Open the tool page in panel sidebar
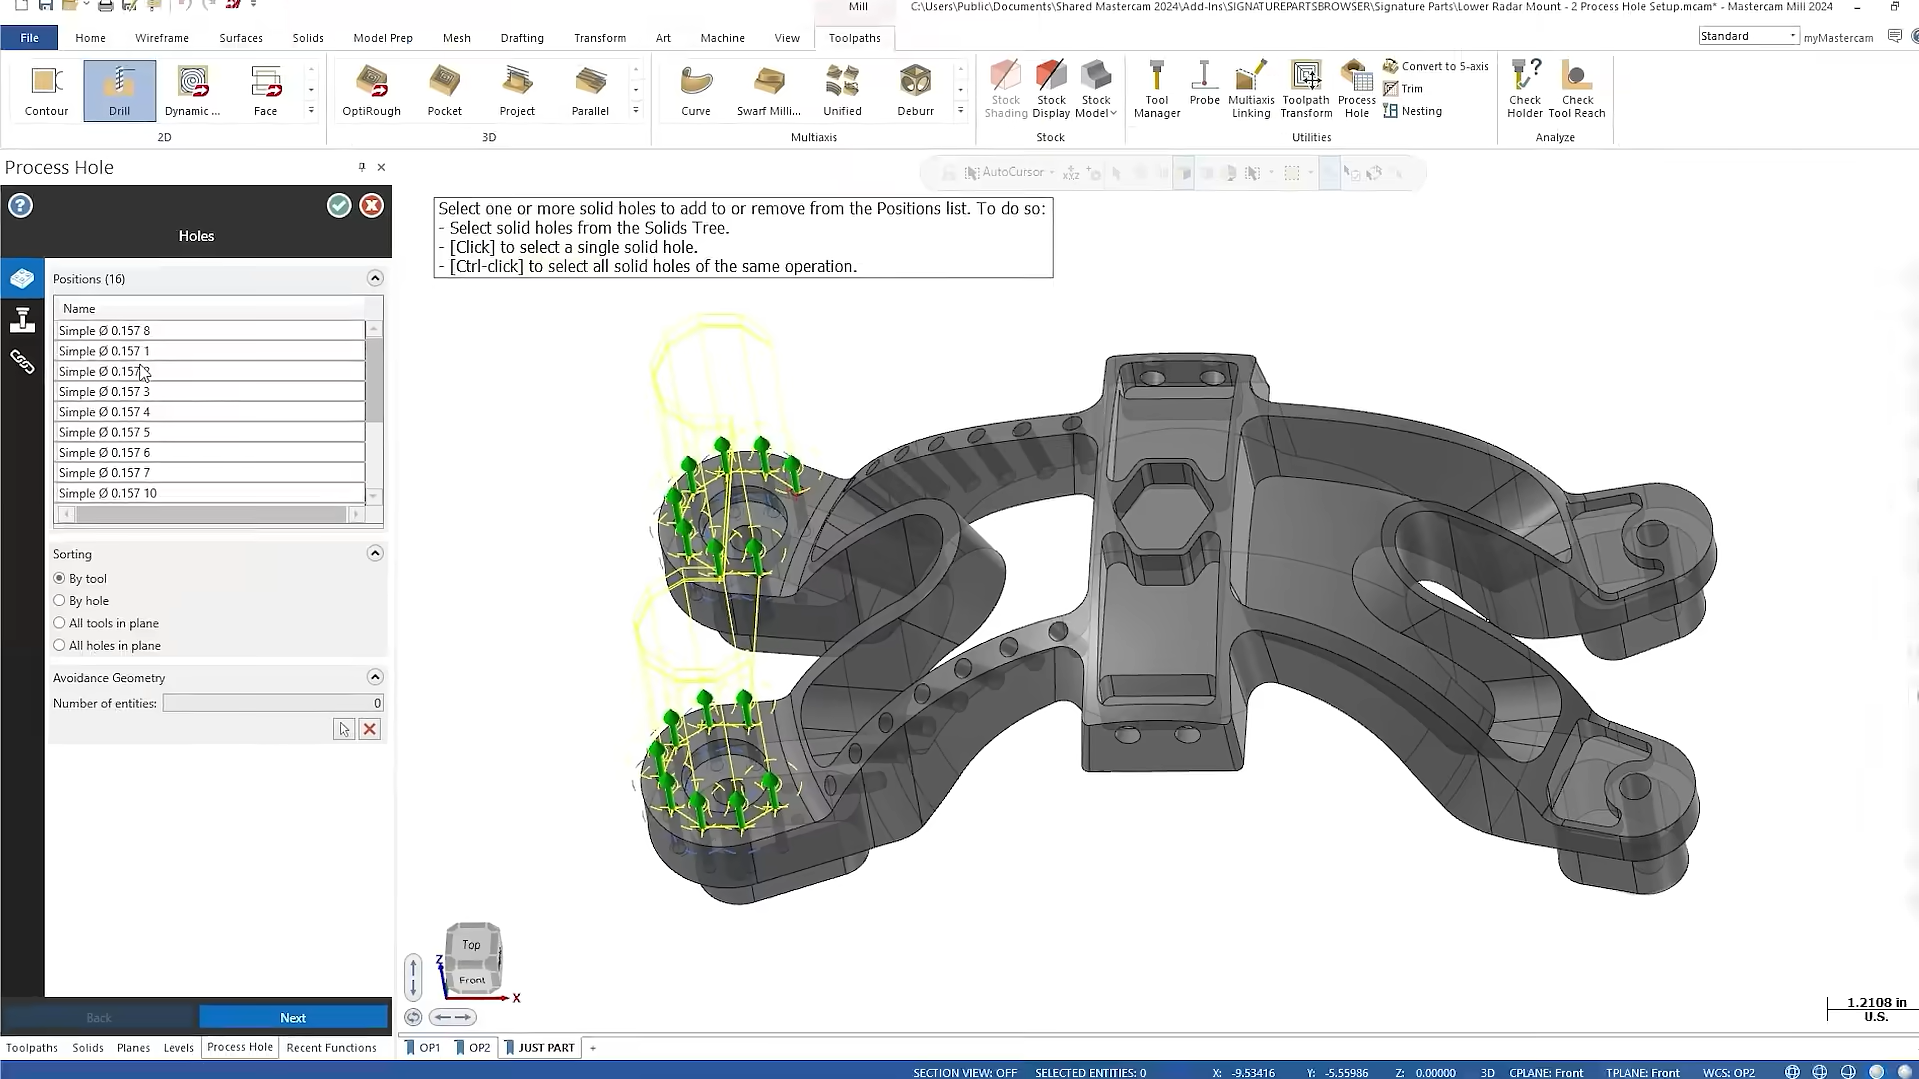Viewport: 1919px width, 1079px height. [x=22, y=320]
